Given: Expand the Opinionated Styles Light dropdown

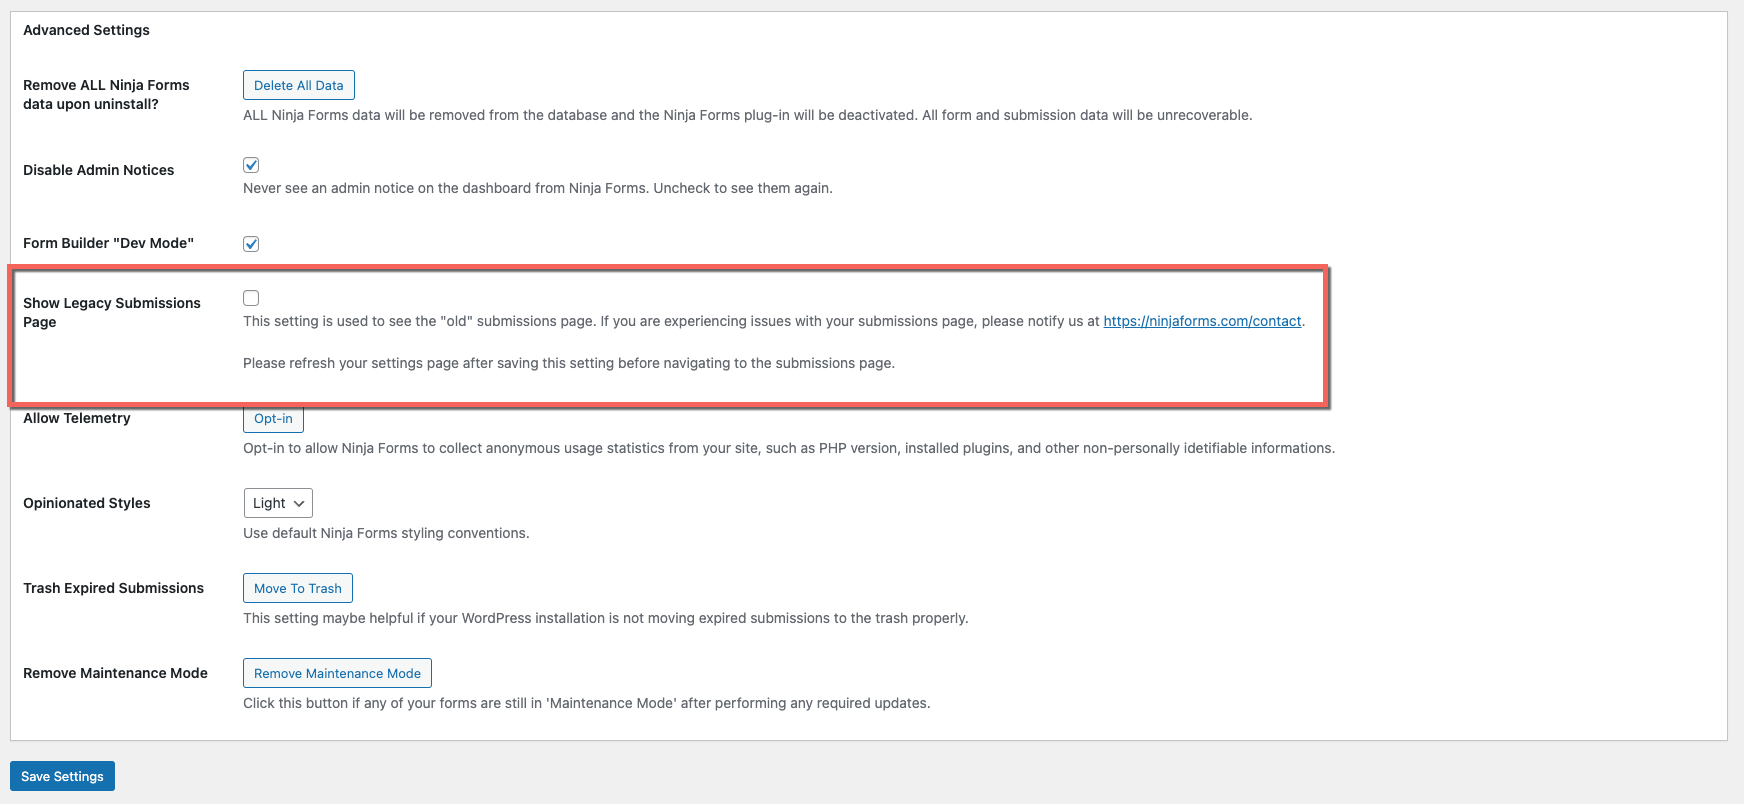Looking at the screenshot, I should coord(278,503).
